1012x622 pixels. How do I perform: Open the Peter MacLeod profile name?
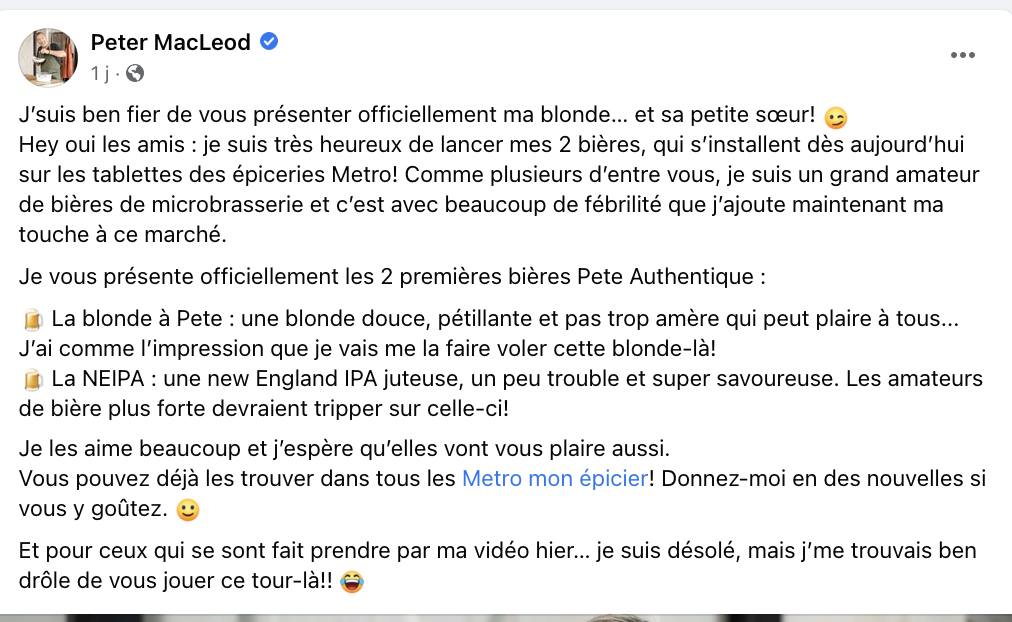click(170, 42)
